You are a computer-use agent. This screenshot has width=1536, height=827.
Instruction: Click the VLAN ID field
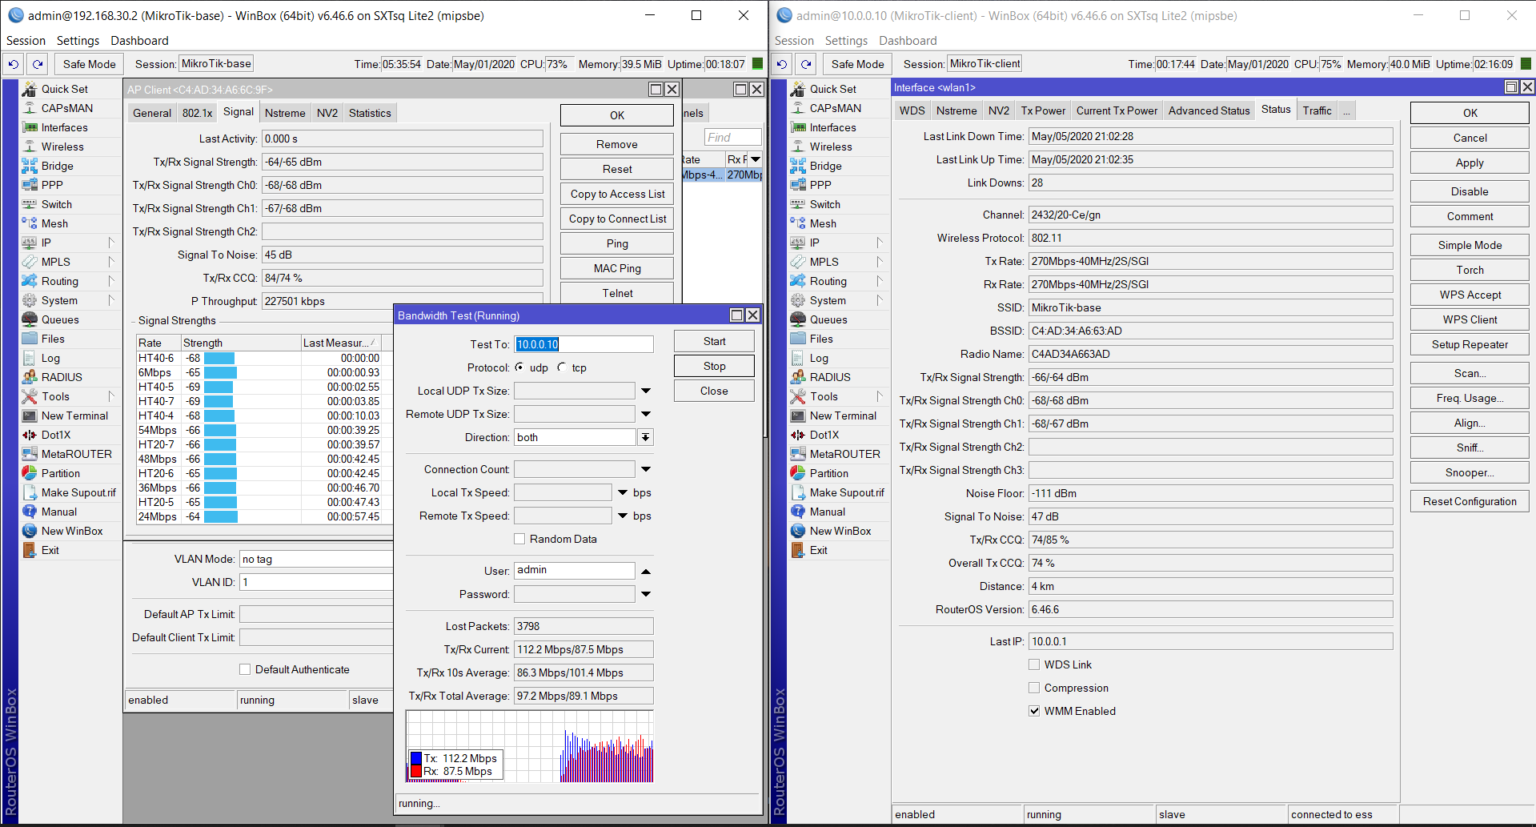tap(316, 582)
